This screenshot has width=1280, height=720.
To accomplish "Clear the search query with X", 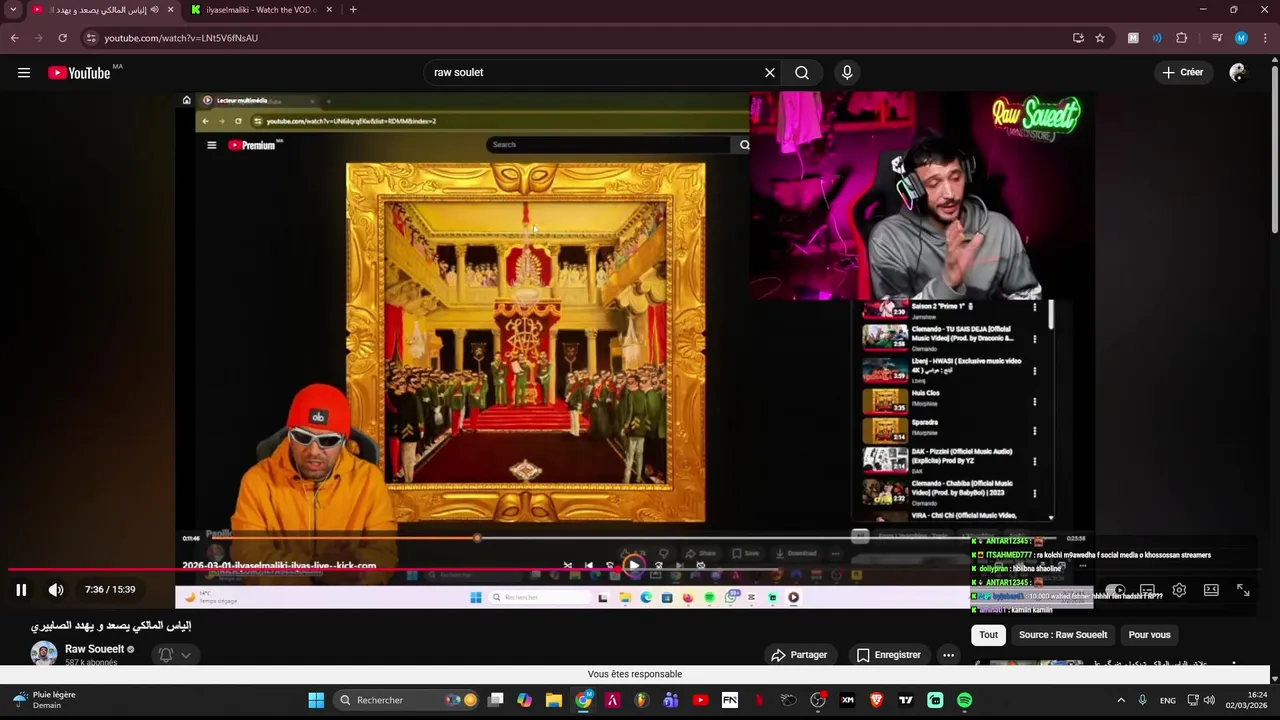I will (x=770, y=72).
